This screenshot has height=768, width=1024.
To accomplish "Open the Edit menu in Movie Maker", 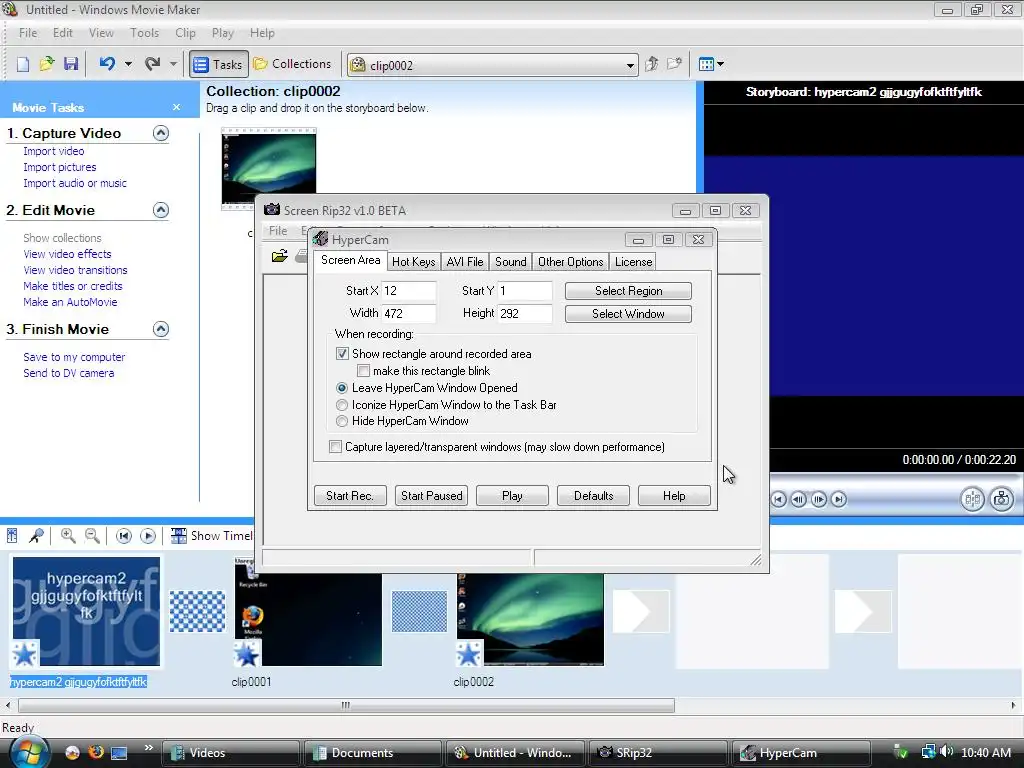I will 63,33.
